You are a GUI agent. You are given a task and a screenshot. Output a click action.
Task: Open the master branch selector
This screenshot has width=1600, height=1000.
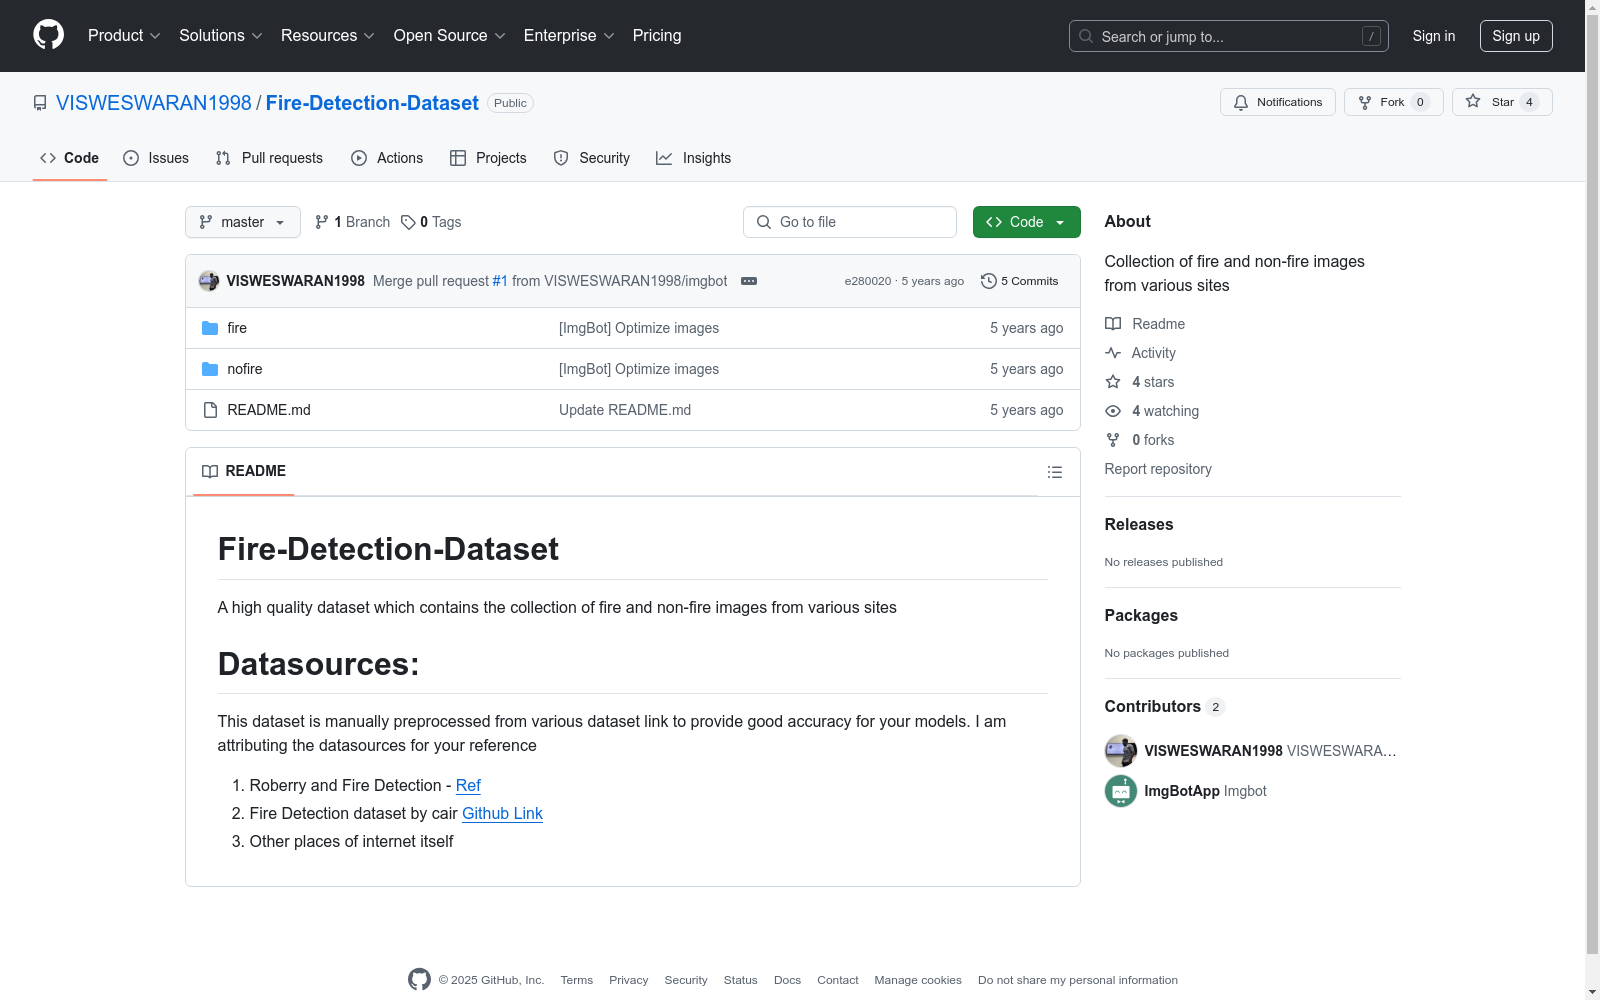coord(243,222)
